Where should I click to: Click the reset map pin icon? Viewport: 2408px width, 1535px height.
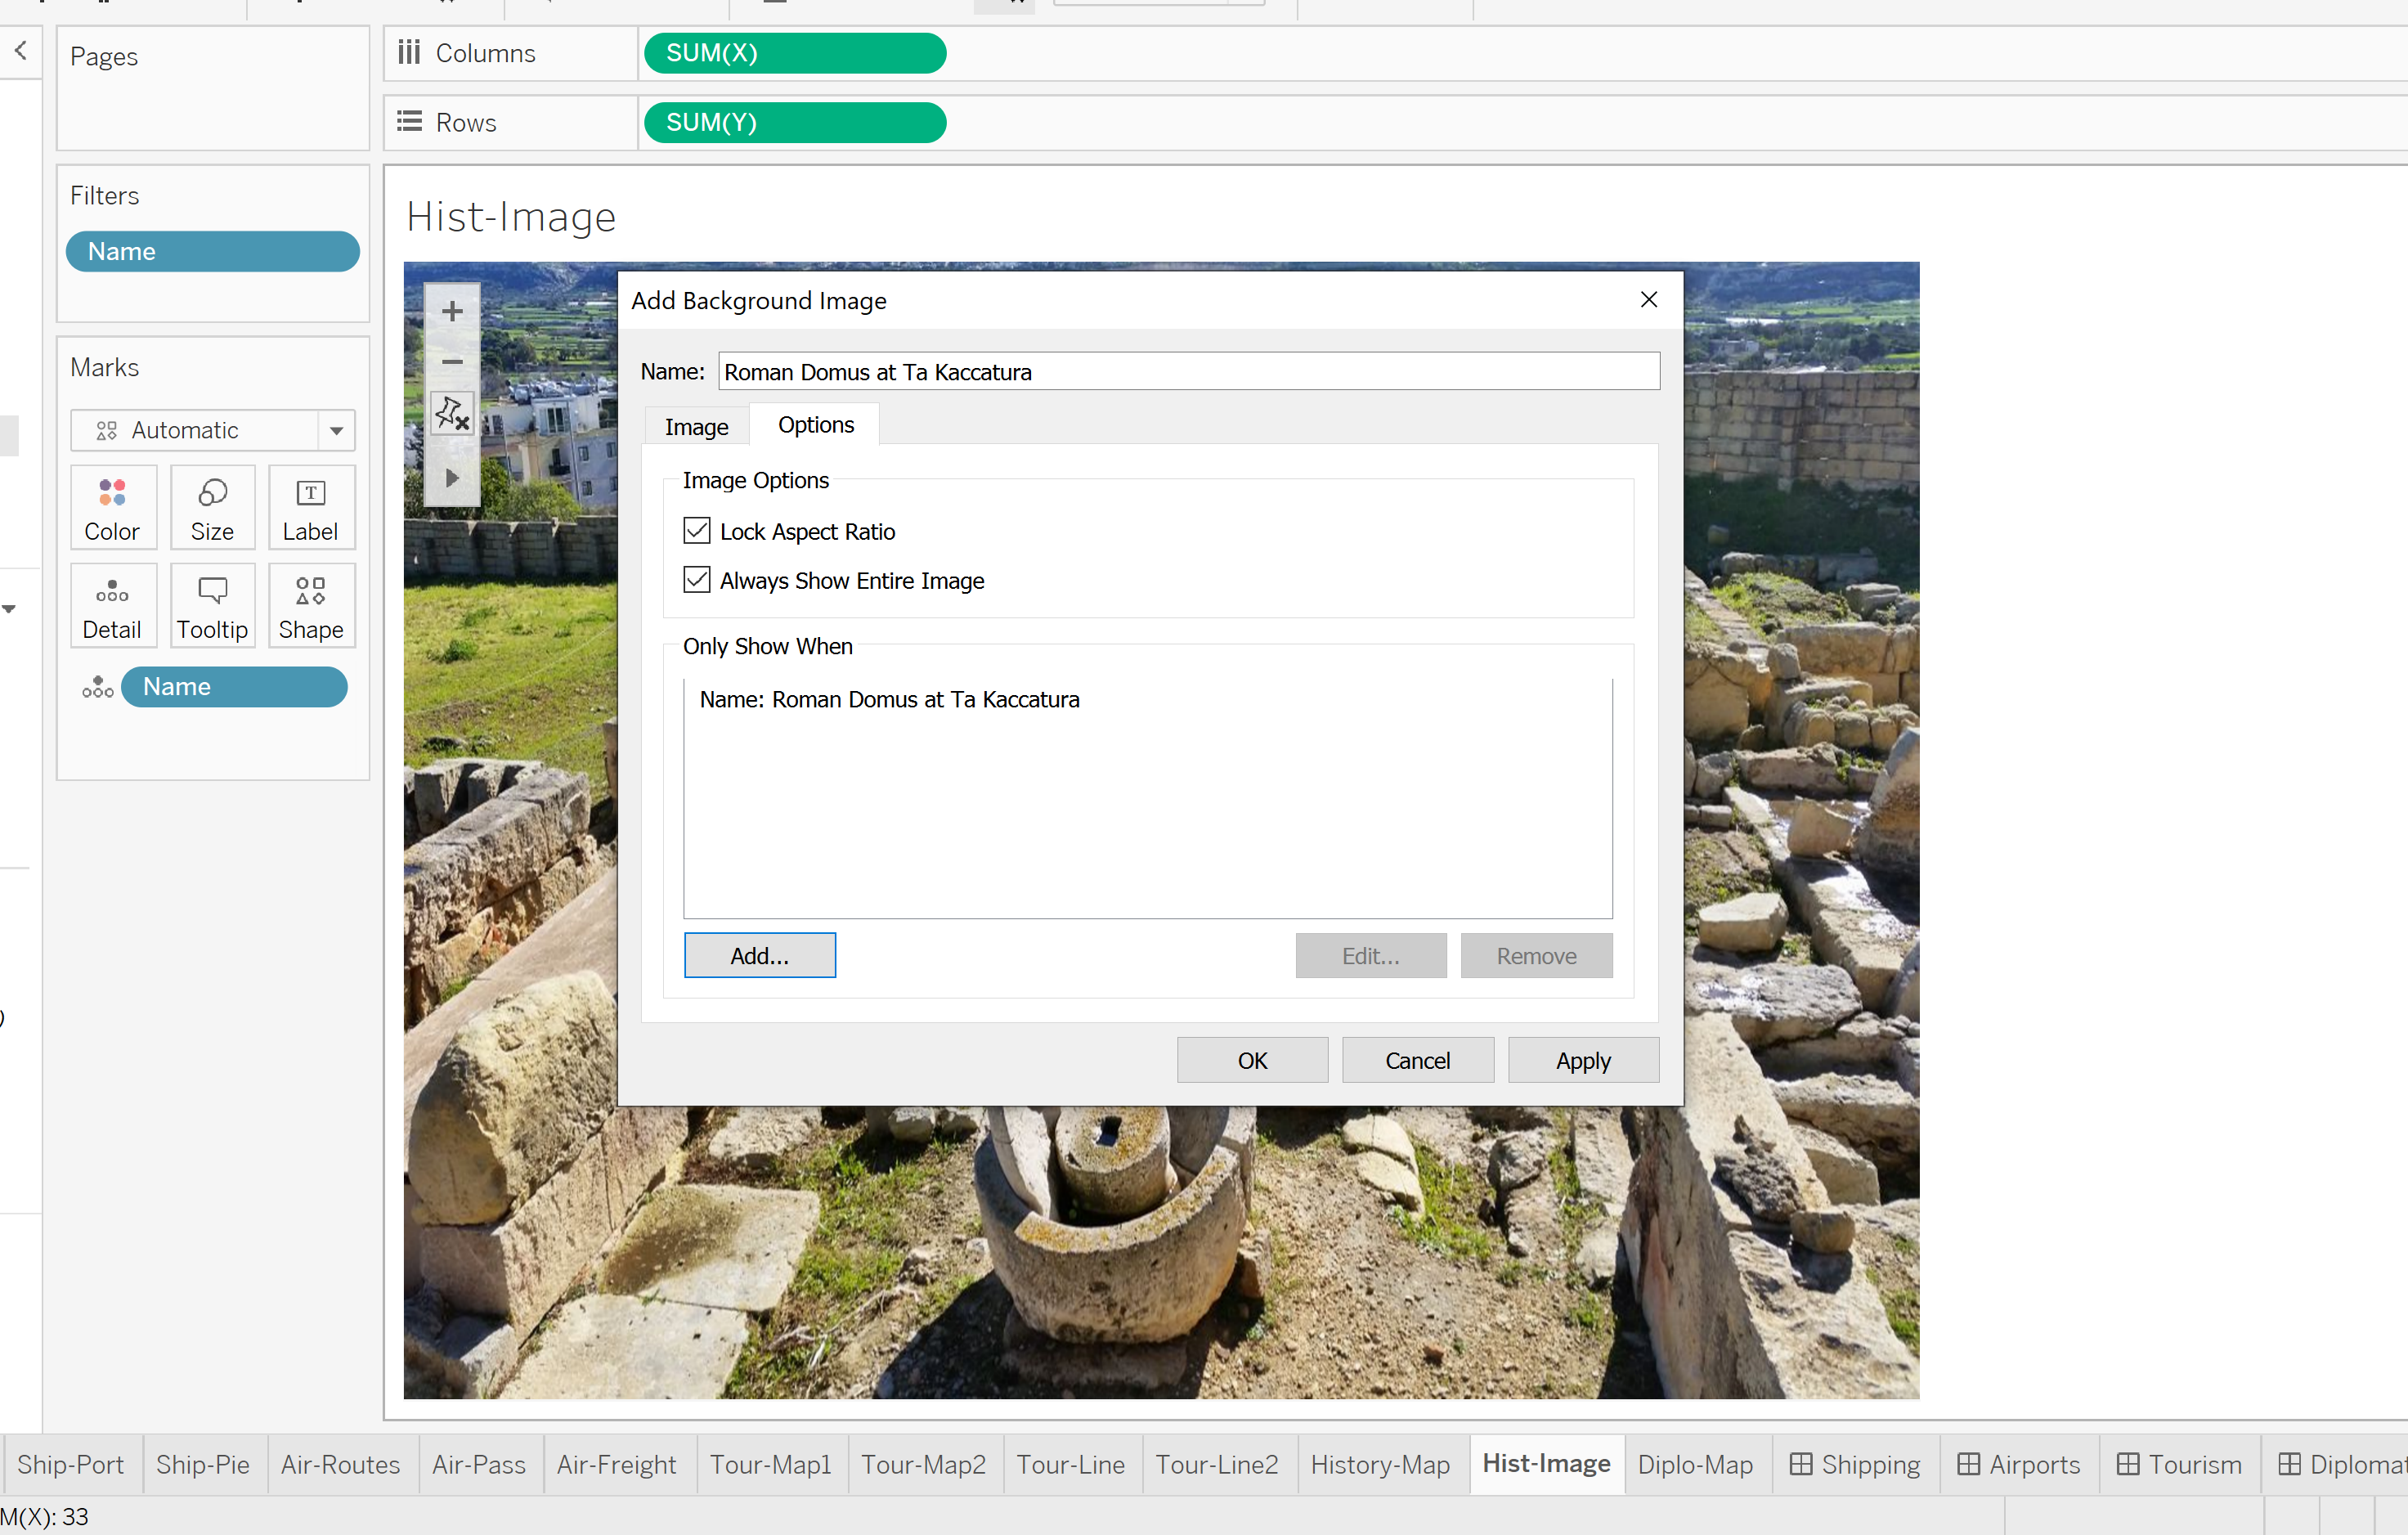(452, 412)
